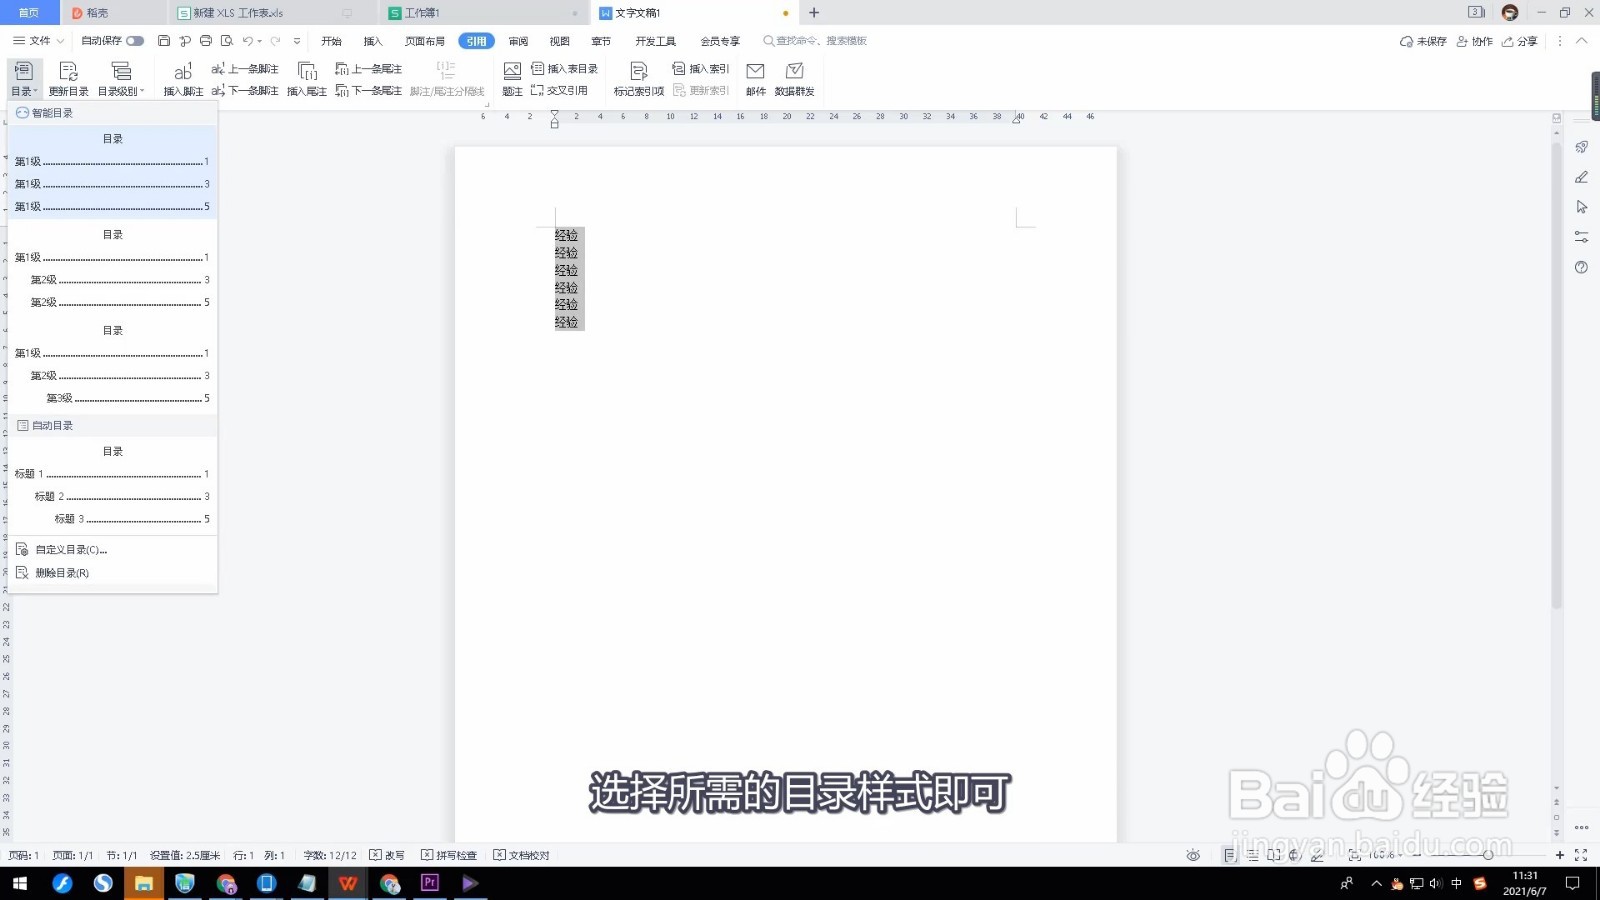
Task: Toggle the 自动保存 (AutoSave) switch
Action: [x=134, y=41]
